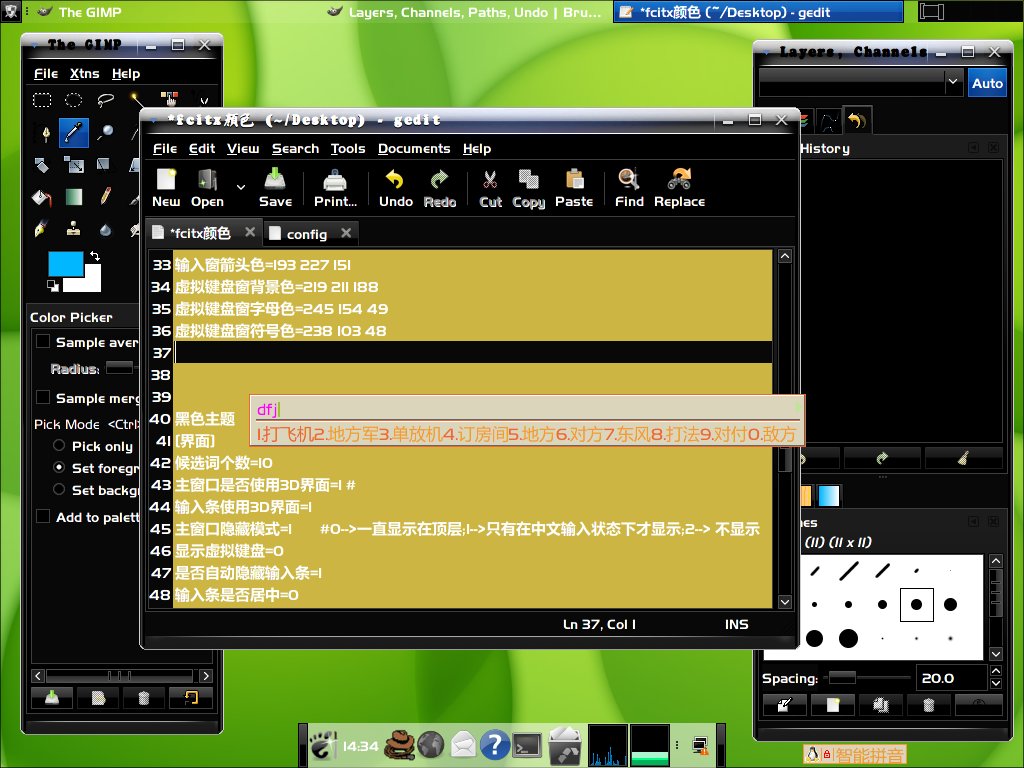Click the white background color swatch
This screenshot has width=1024, height=768.
click(91, 282)
